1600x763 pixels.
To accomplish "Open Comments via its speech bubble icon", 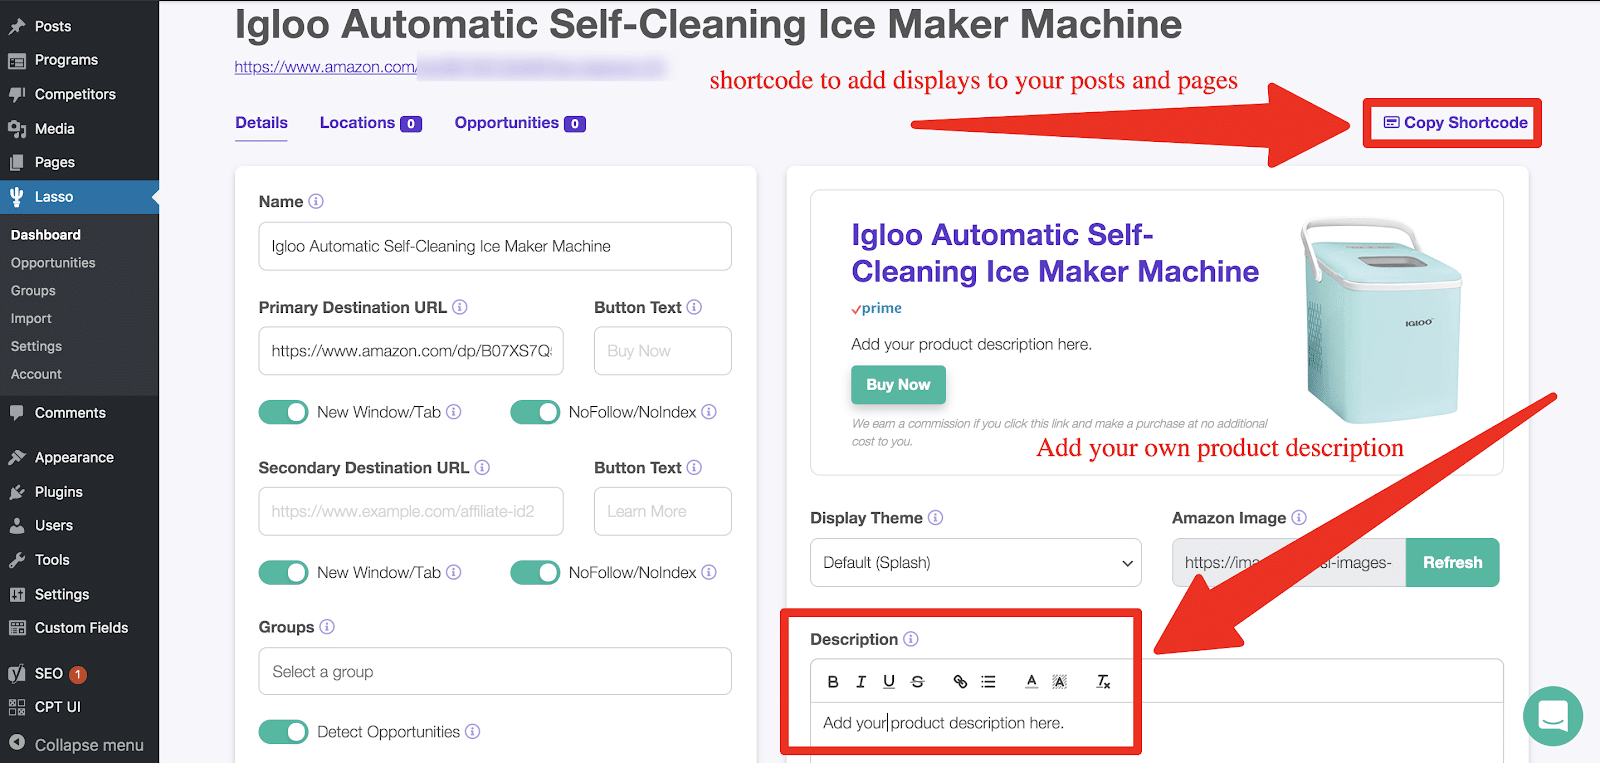I will (17, 412).
